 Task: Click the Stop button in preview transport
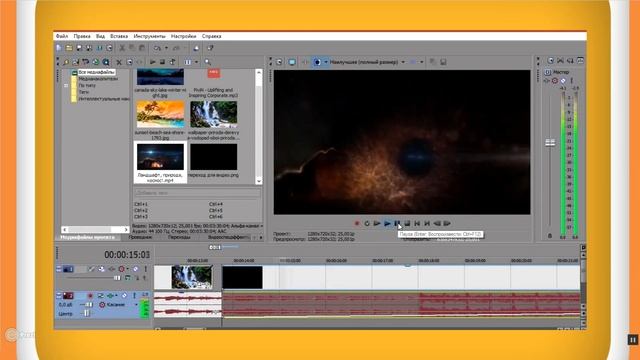[407, 223]
